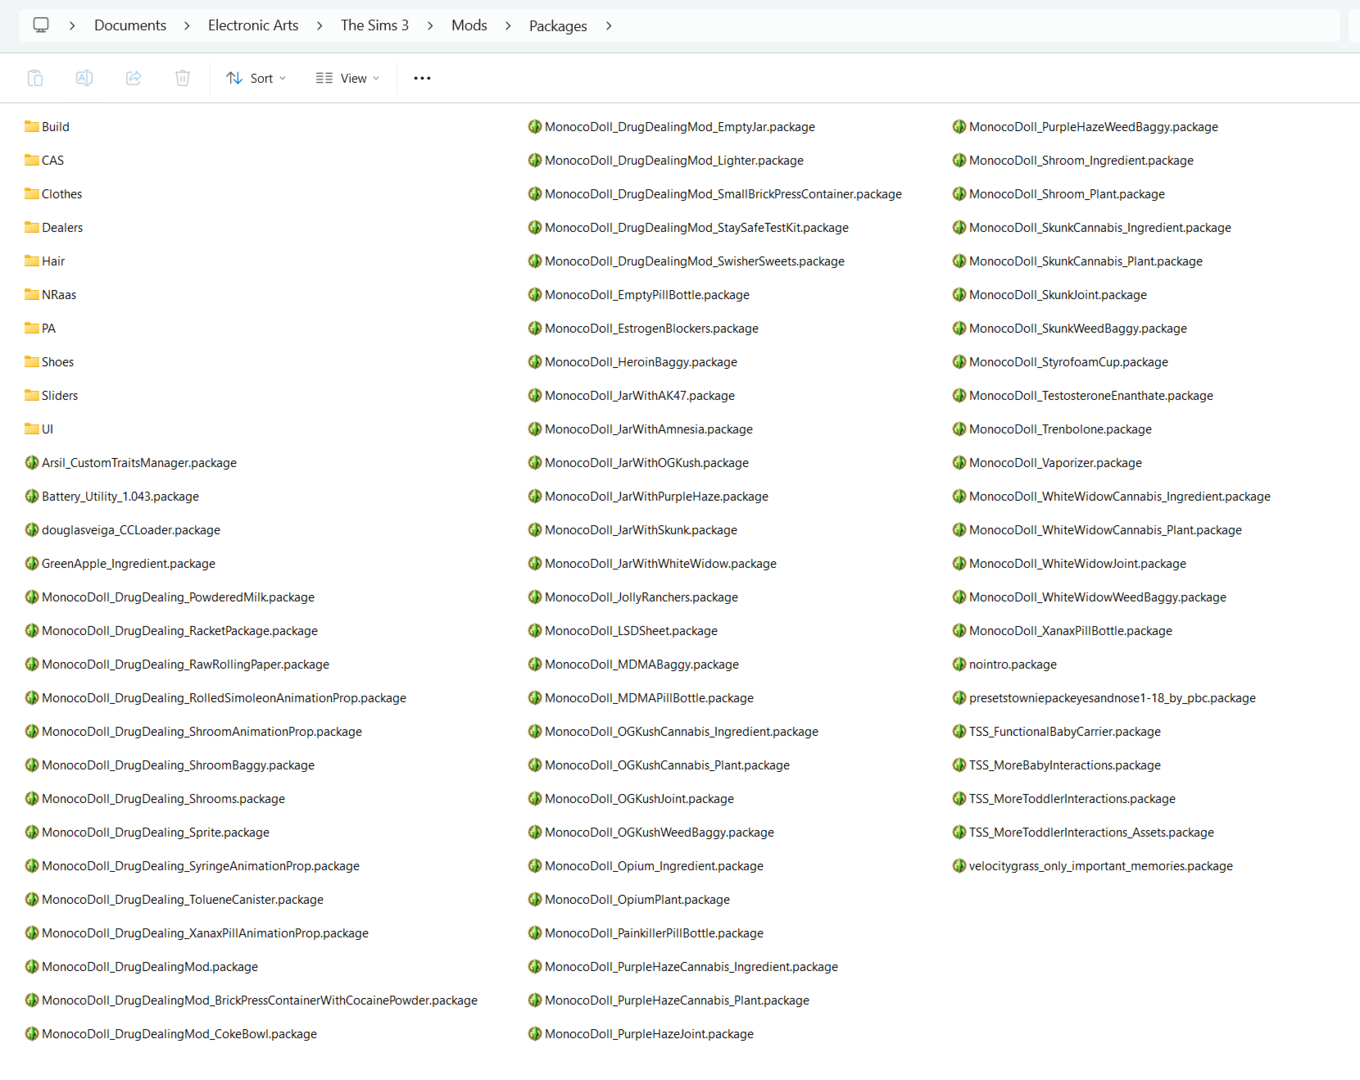Navigate to Documents in the breadcrumb

click(130, 26)
